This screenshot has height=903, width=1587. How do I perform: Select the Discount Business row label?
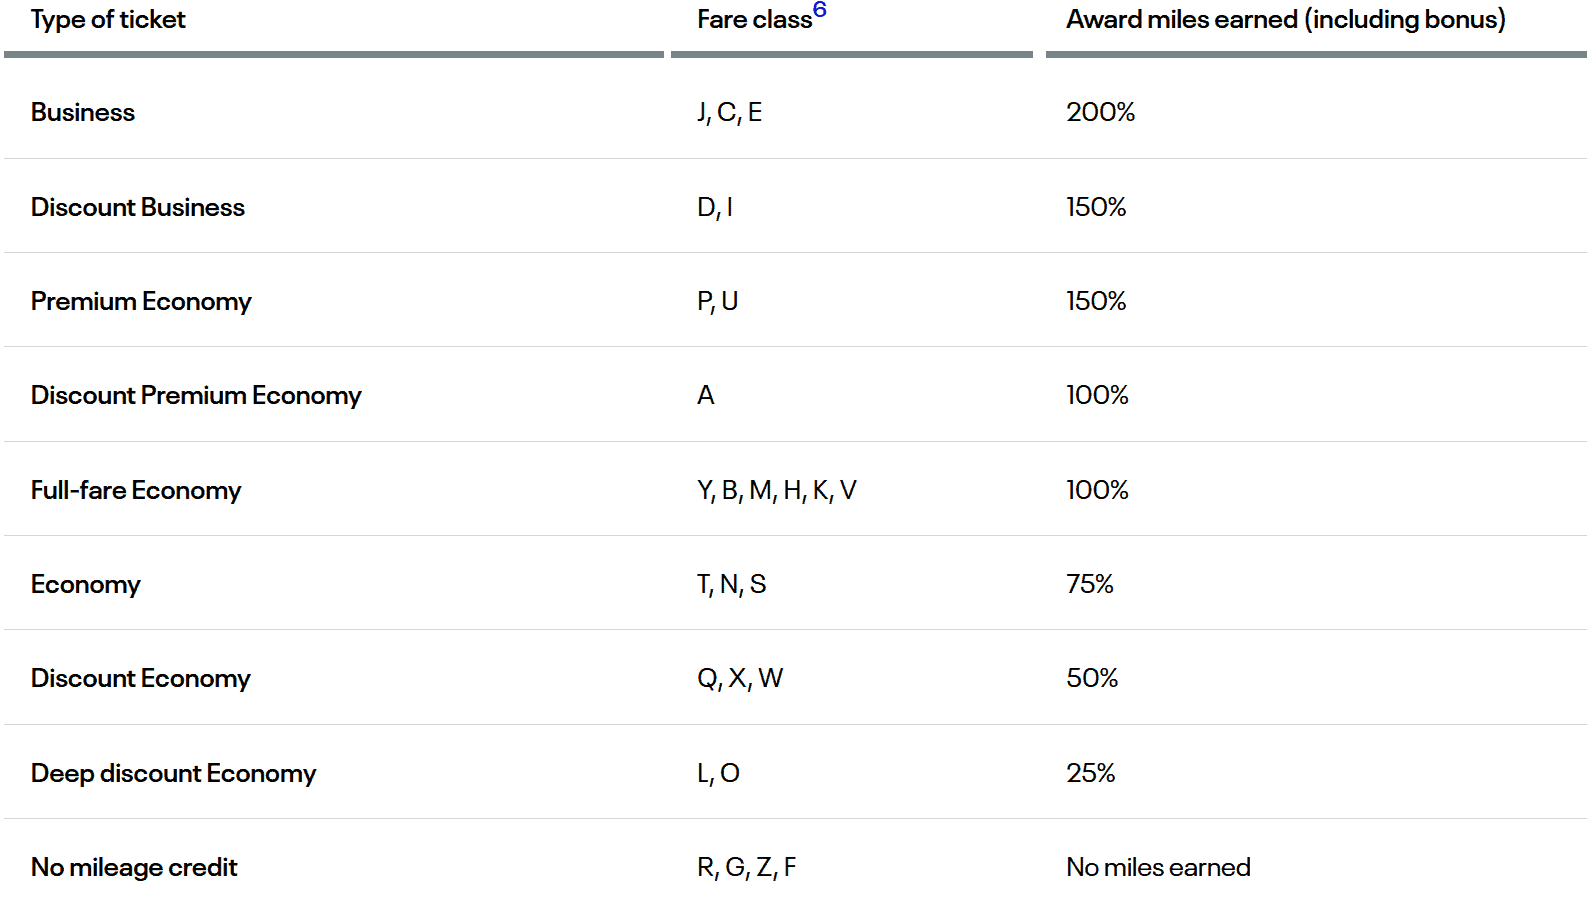click(138, 207)
